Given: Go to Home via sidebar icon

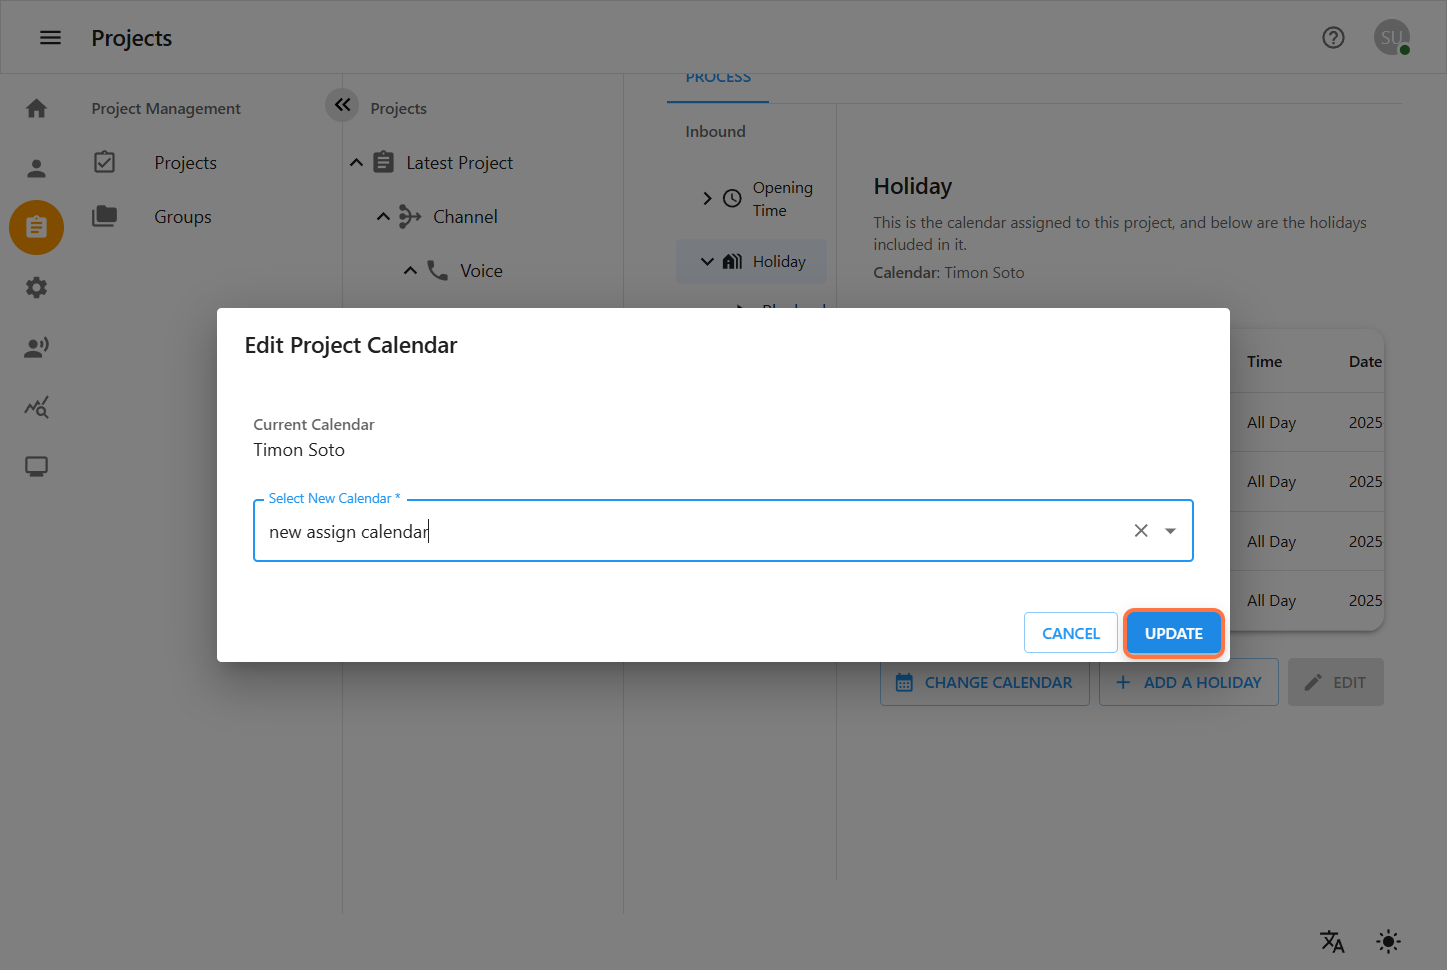Looking at the screenshot, I should 37,108.
